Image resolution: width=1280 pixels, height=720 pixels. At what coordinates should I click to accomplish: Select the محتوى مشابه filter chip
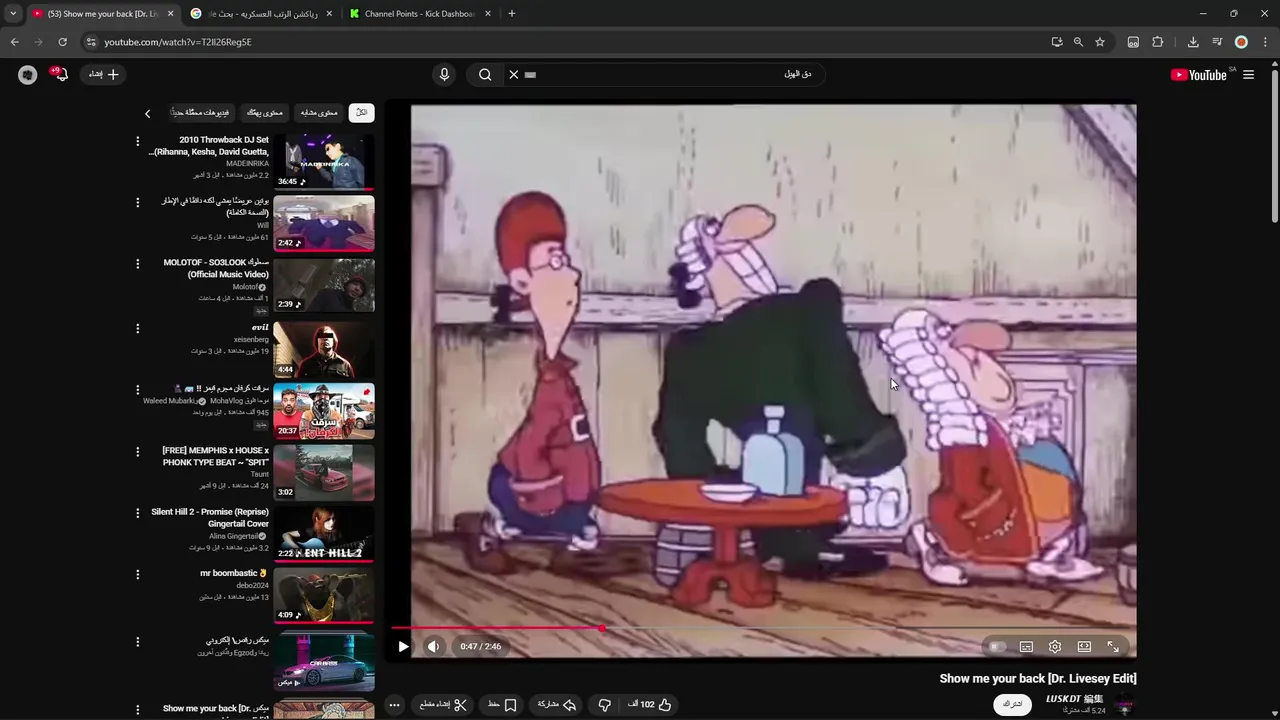[320, 113]
